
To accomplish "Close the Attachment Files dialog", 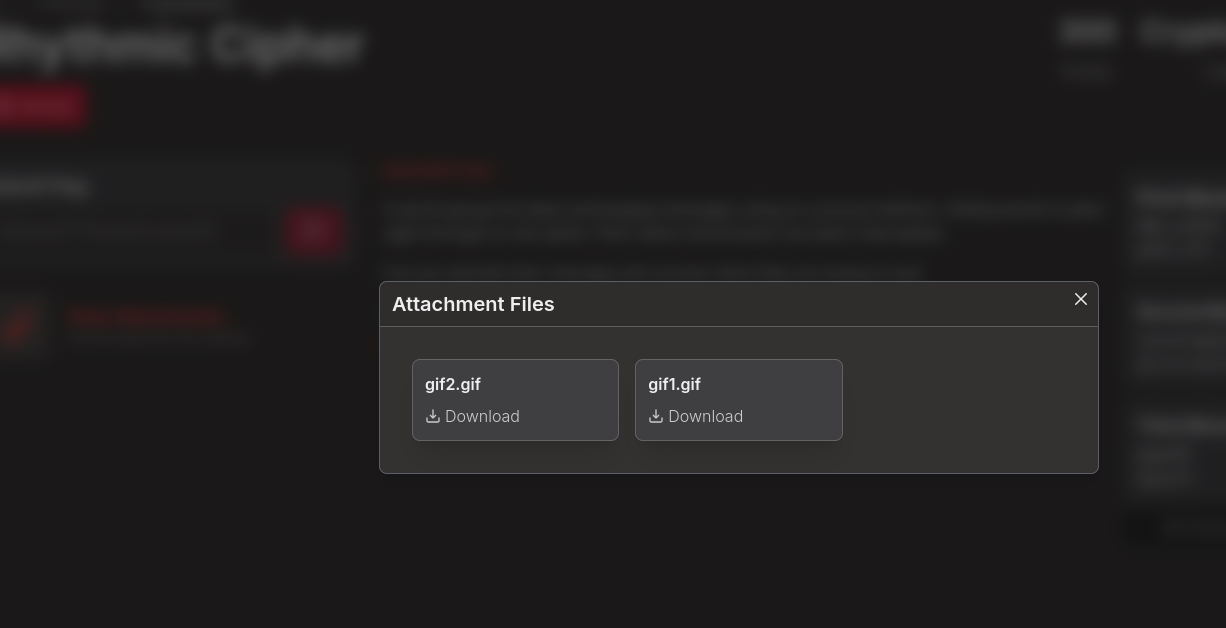I will click(1080, 299).
